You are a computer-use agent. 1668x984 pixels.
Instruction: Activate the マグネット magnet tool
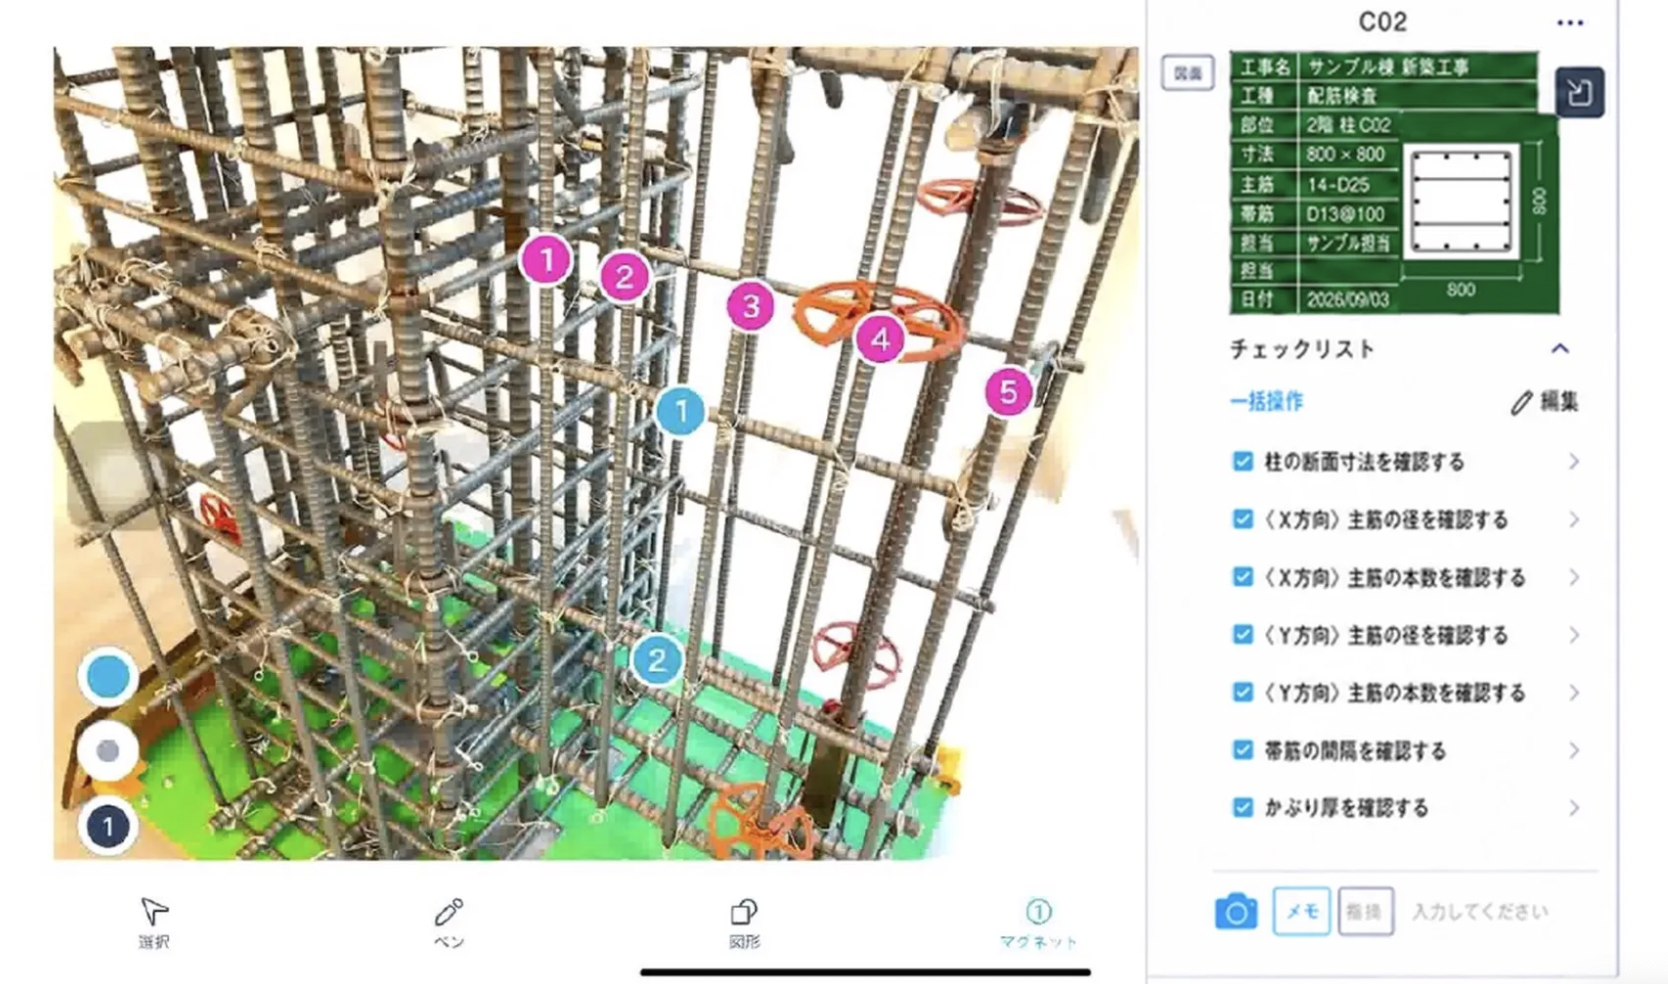coord(1038,922)
